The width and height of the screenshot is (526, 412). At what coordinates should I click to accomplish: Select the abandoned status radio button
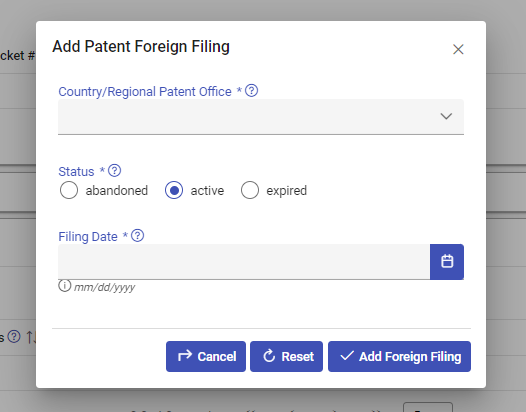click(x=69, y=190)
